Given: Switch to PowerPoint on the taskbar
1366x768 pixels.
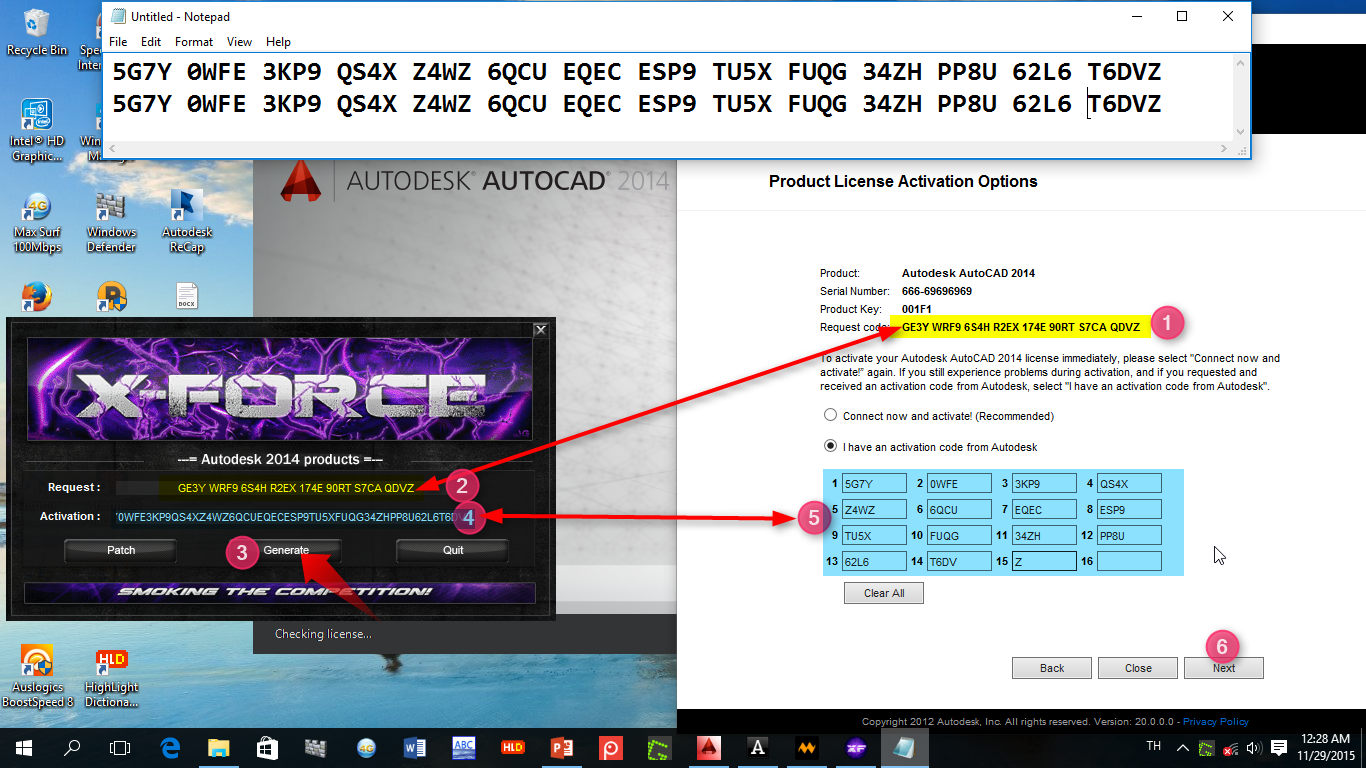Looking at the screenshot, I should point(562,747).
